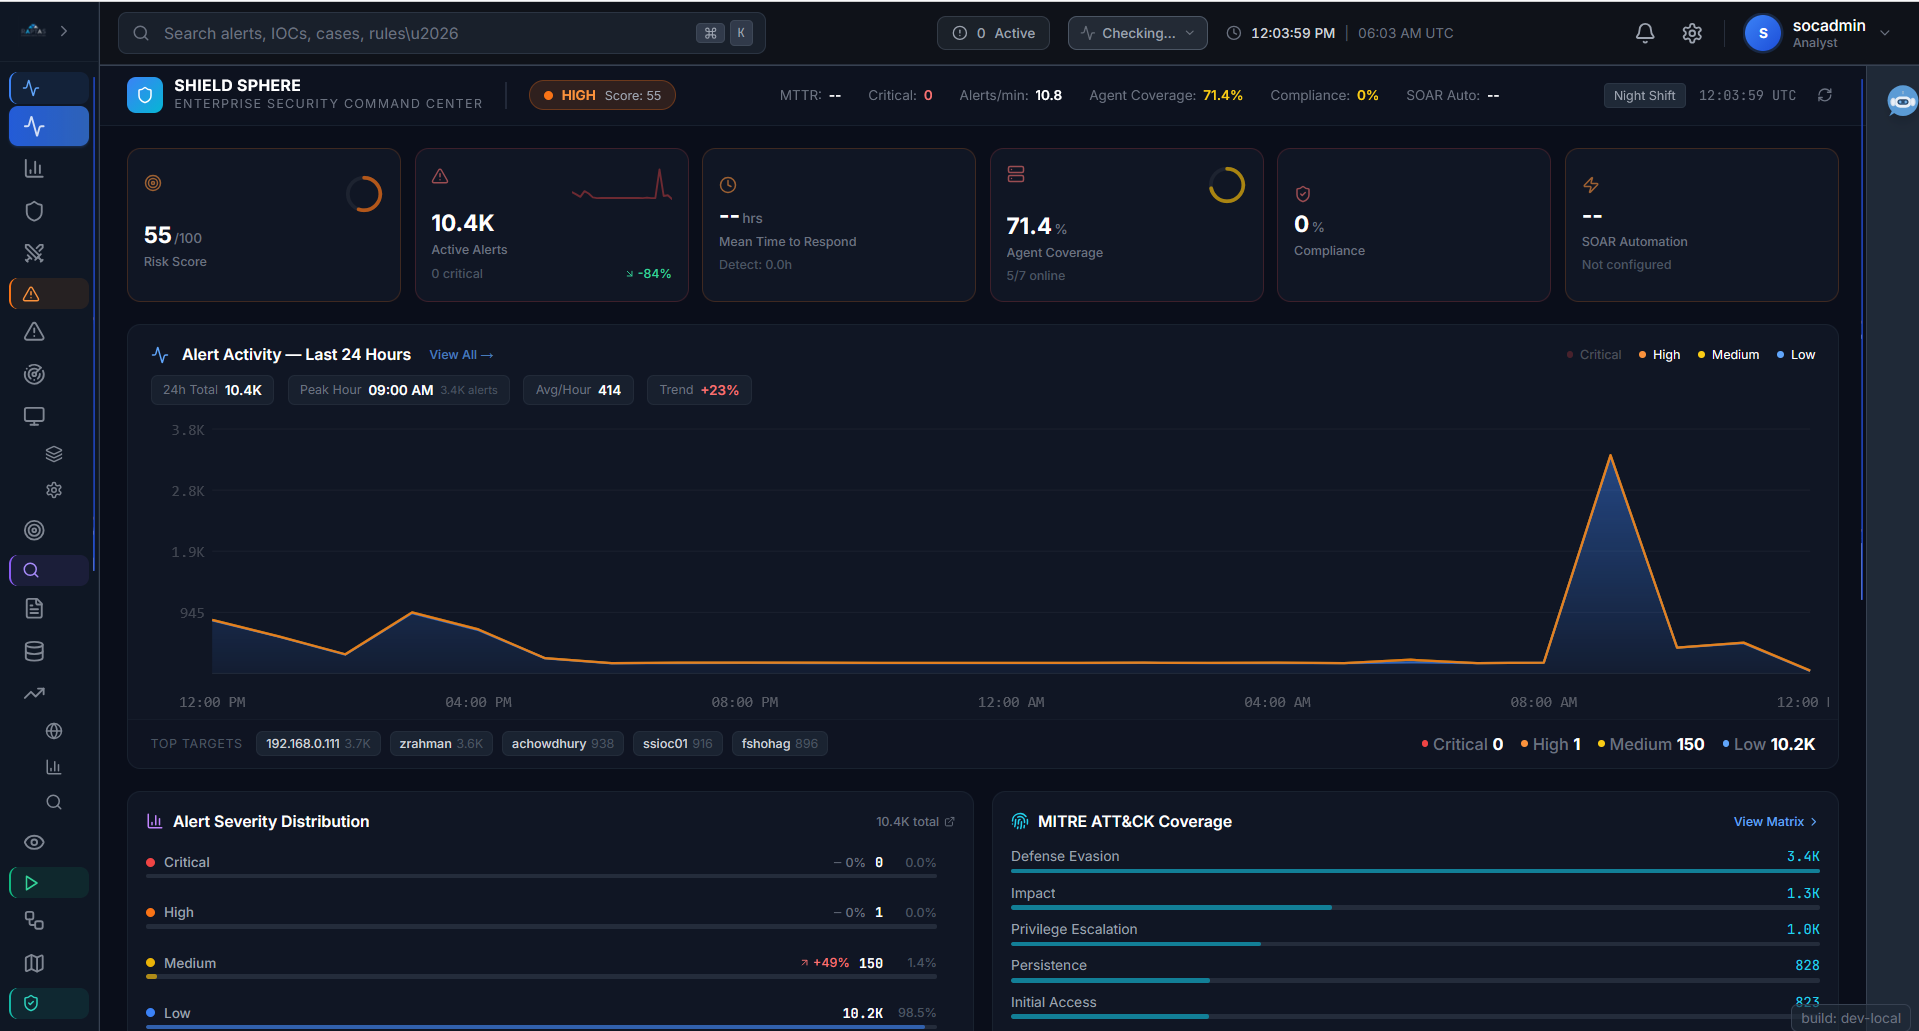The image size is (1919, 1031).
Task: Open View All alert activity
Action: (460, 354)
